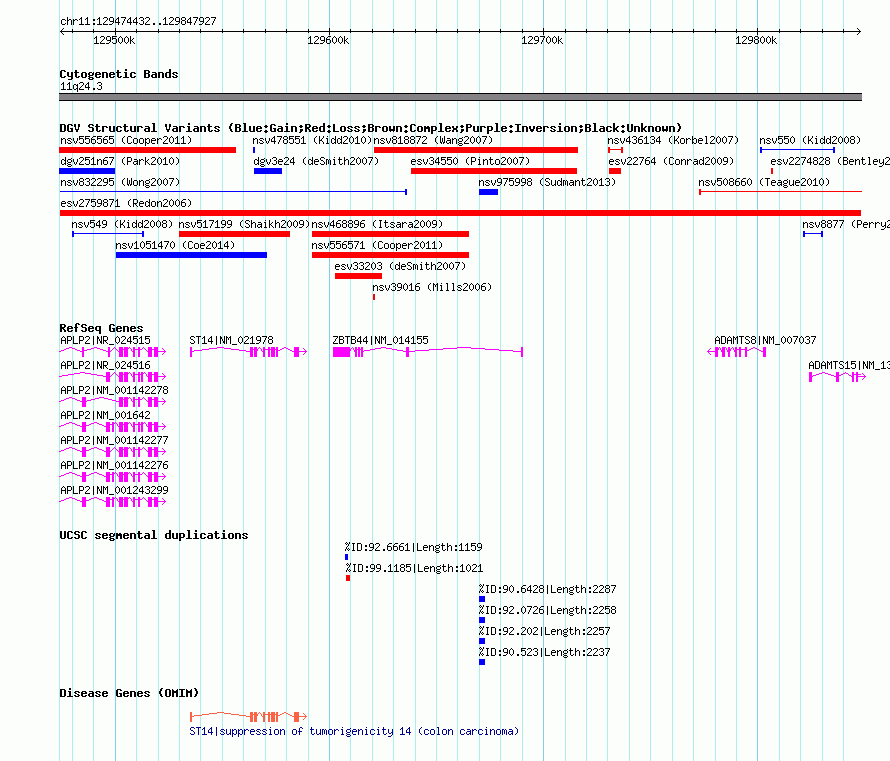Click the nsv549 (Kidd2008) variant feature
The width and height of the screenshot is (890, 761).
coord(108,234)
